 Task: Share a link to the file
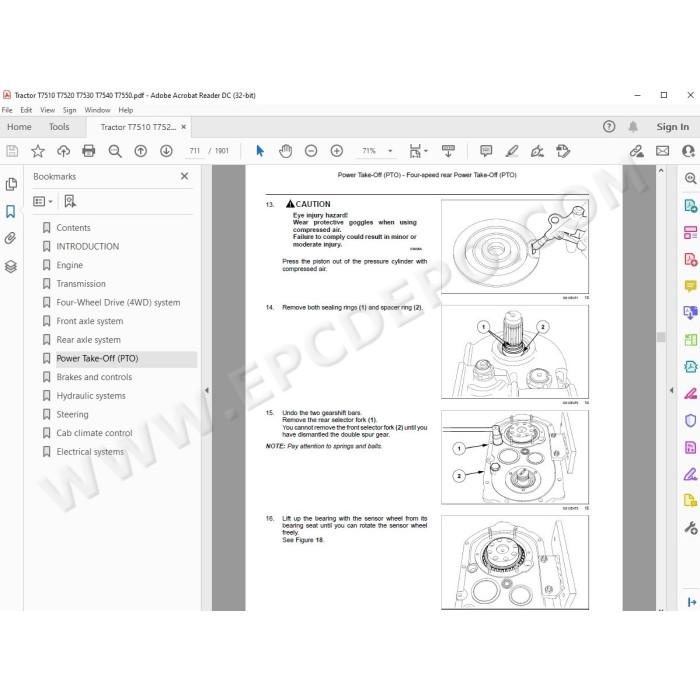[637, 151]
